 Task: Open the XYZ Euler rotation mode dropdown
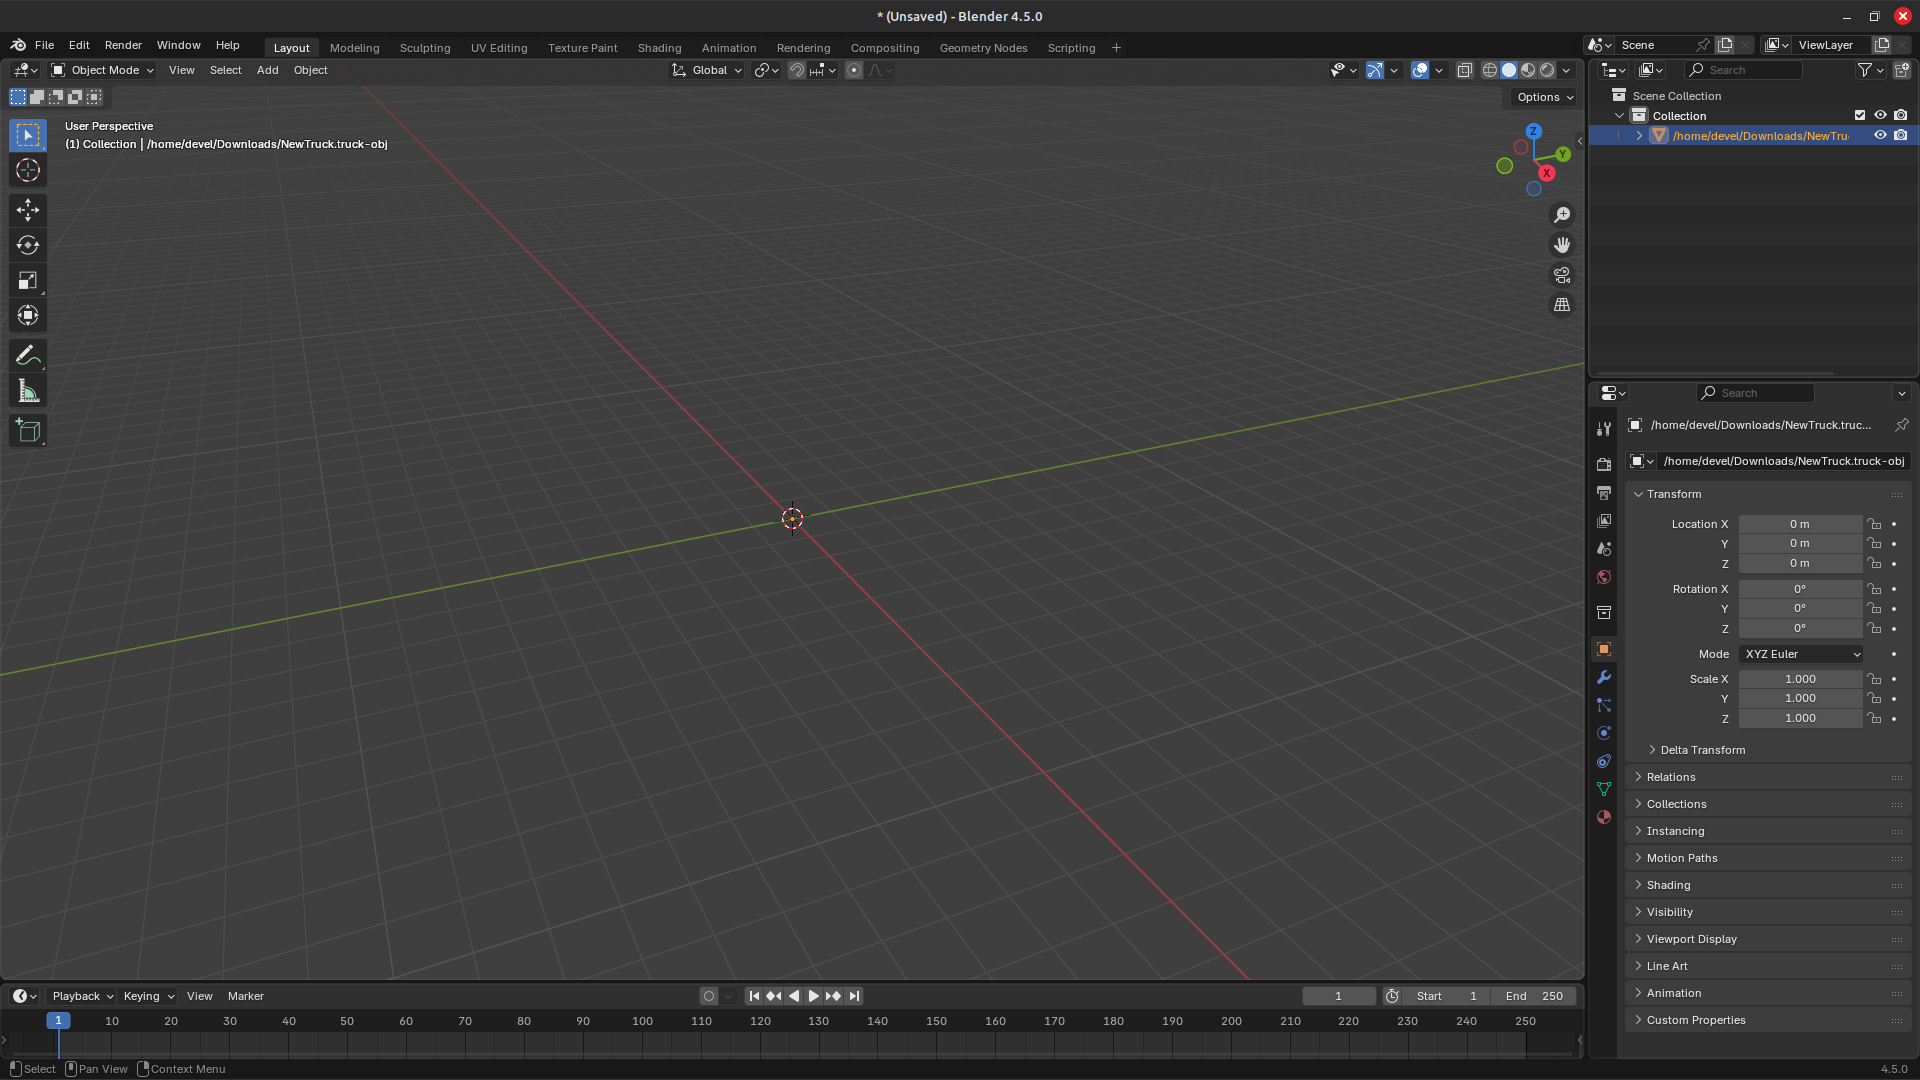point(1801,654)
